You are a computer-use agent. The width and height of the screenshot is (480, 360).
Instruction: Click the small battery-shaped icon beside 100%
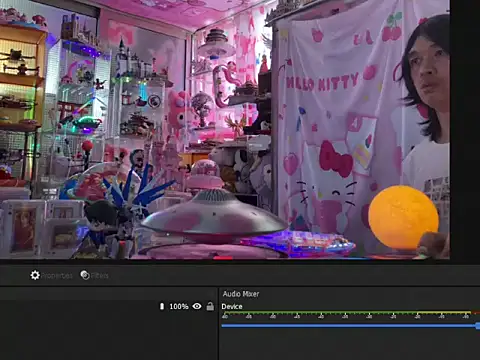pos(162,306)
